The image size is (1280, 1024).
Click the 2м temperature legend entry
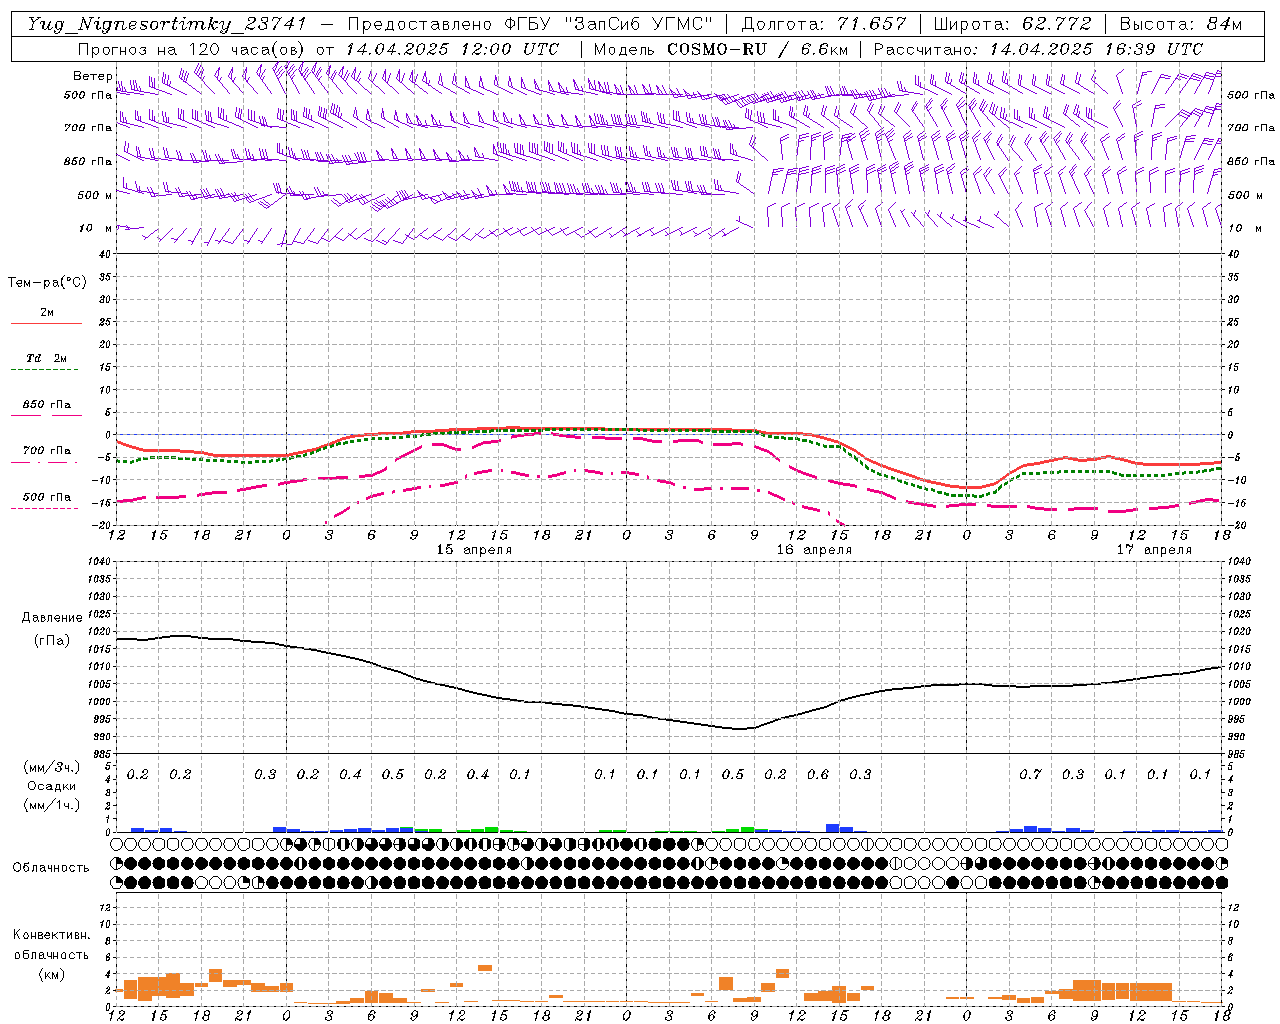coord(47,312)
